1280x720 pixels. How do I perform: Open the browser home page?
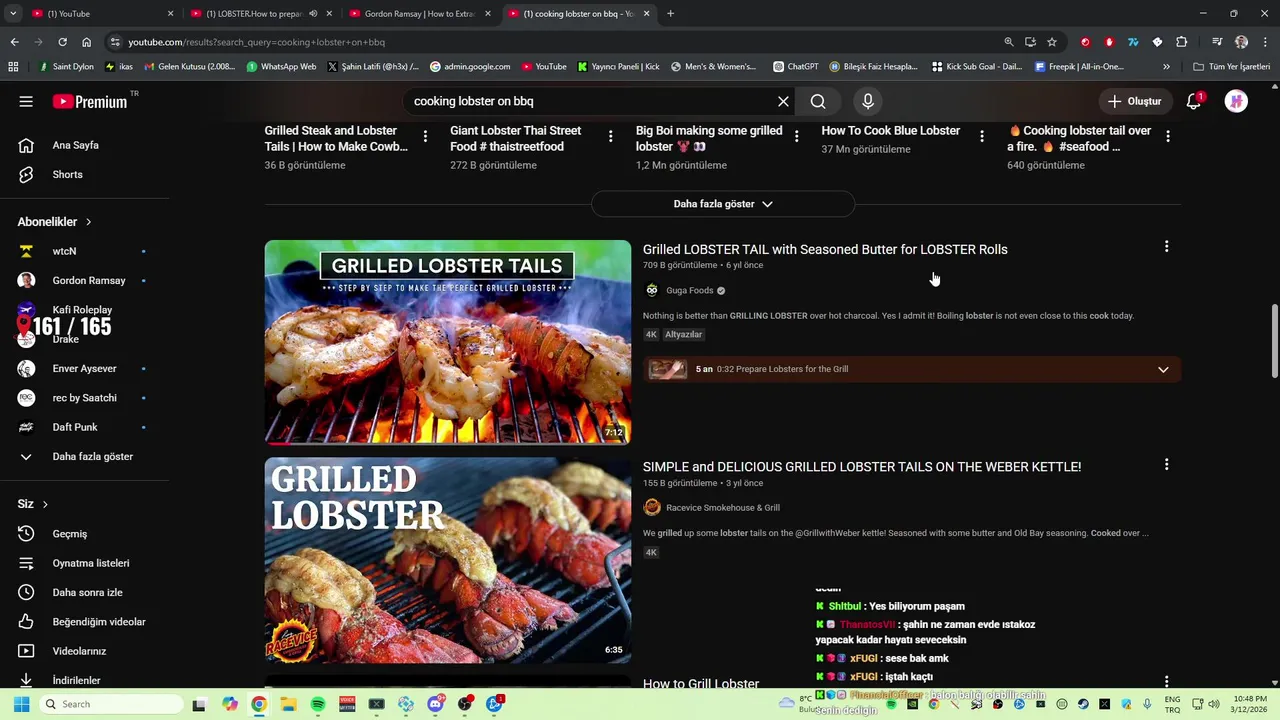[87, 42]
